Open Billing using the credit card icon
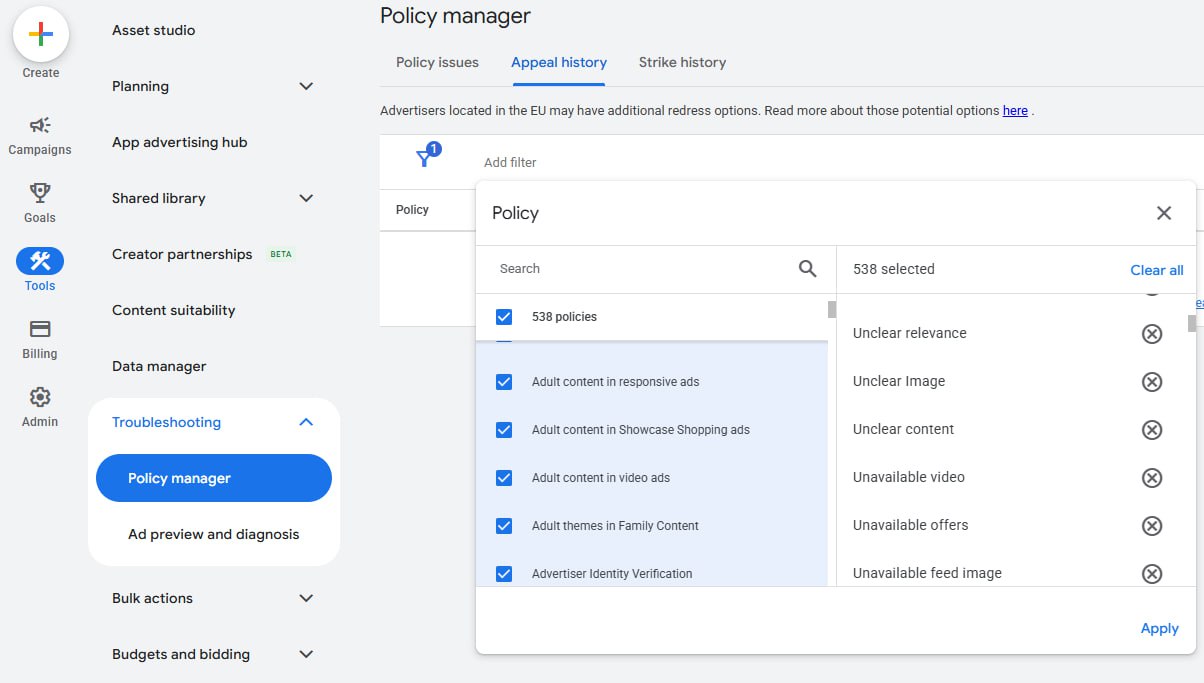1204x683 pixels. coord(40,329)
